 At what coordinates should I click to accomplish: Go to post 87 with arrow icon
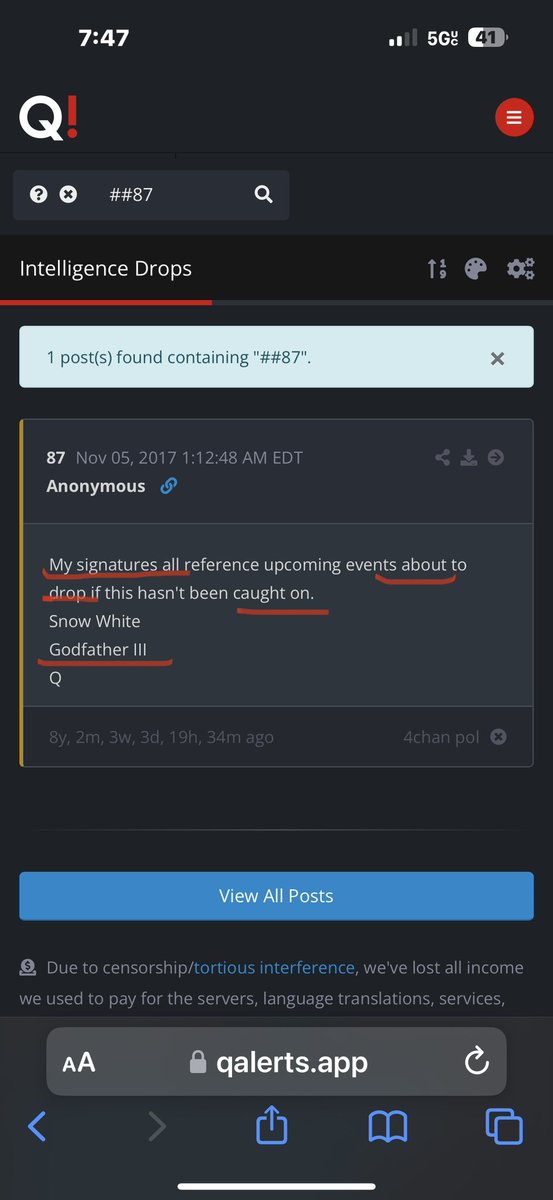[495, 458]
